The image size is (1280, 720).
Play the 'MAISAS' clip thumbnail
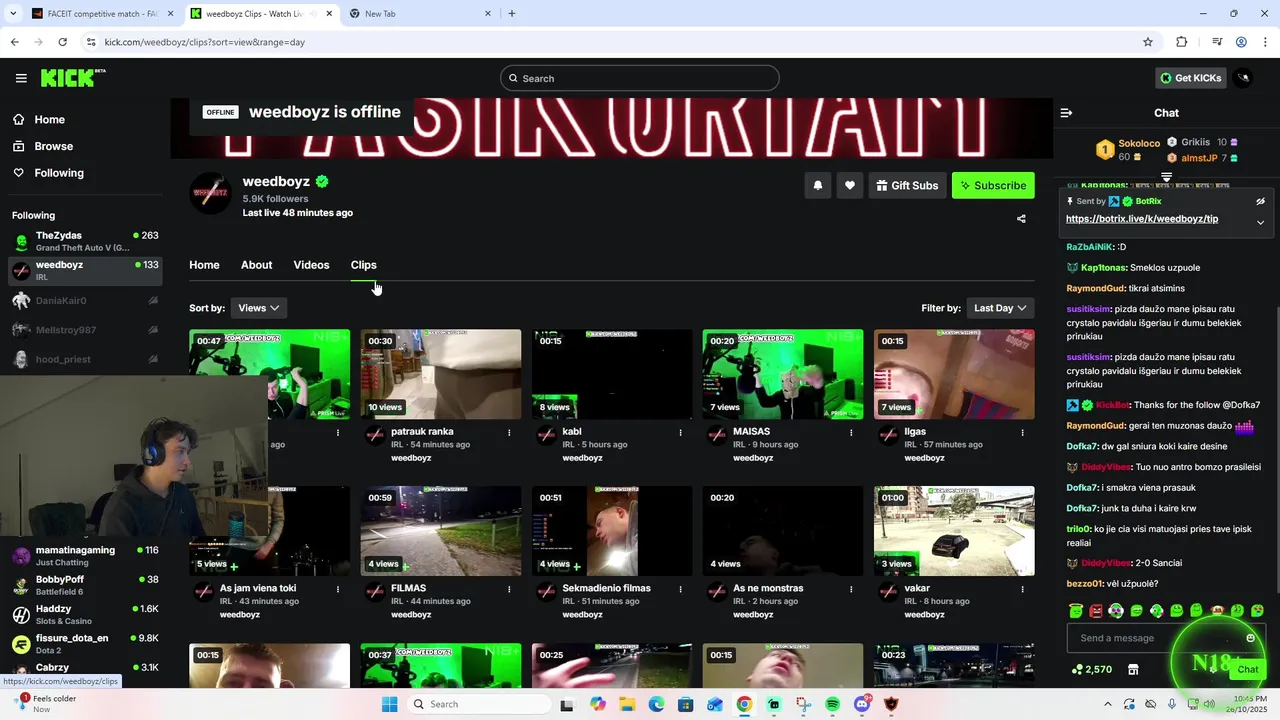[783, 374]
